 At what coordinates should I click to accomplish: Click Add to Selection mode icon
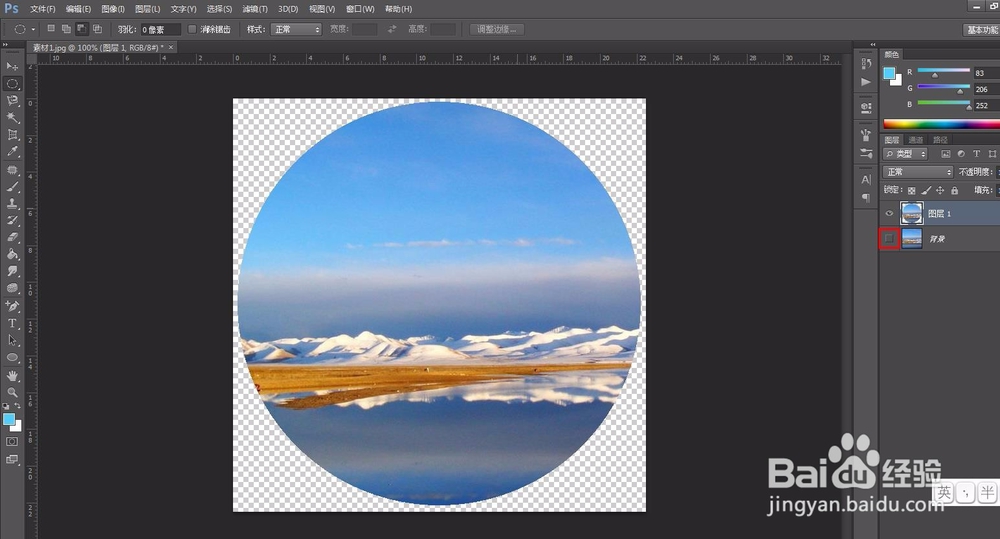point(66,29)
